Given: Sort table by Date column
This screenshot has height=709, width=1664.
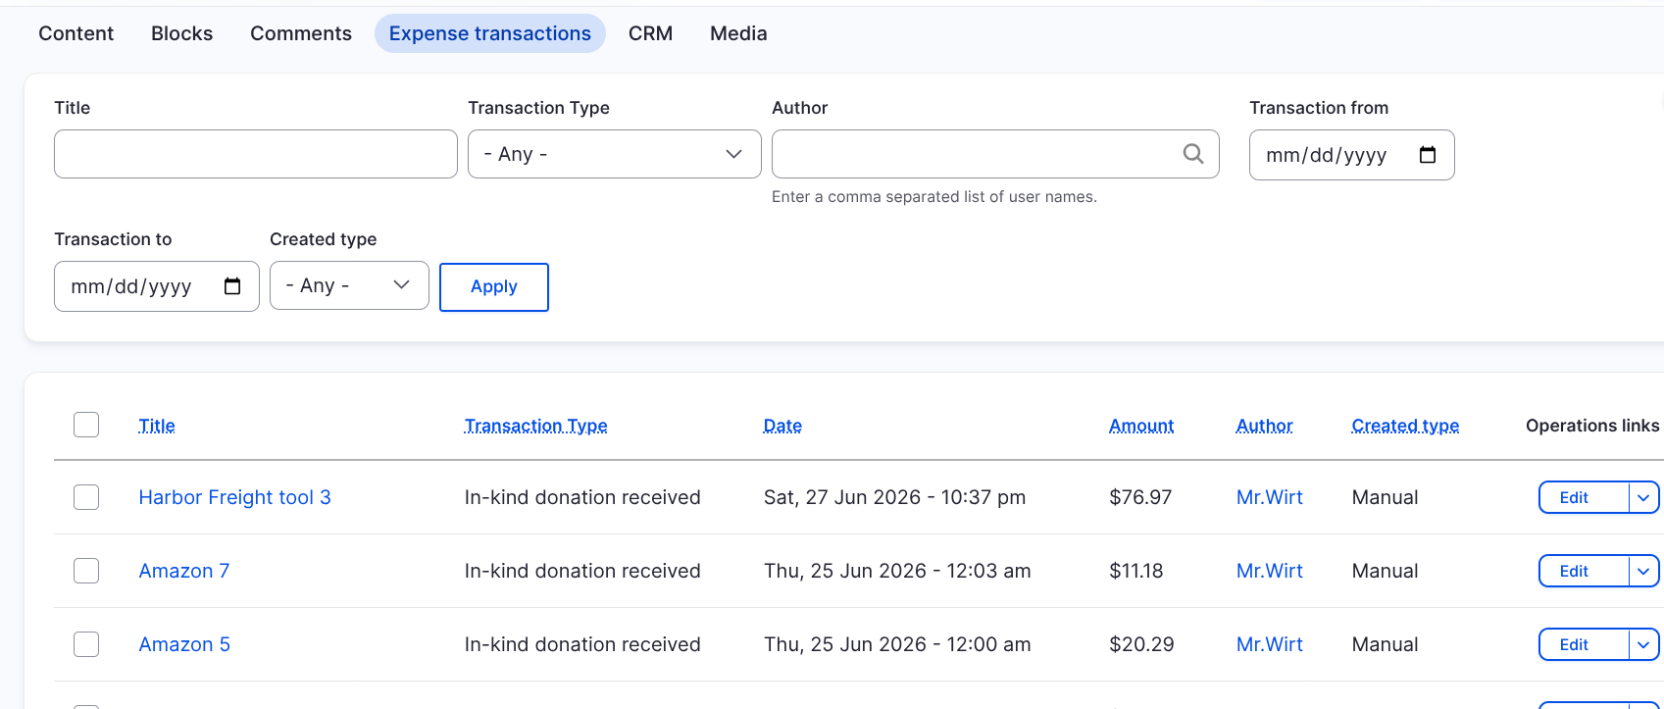Looking at the screenshot, I should pyautogui.click(x=783, y=426).
